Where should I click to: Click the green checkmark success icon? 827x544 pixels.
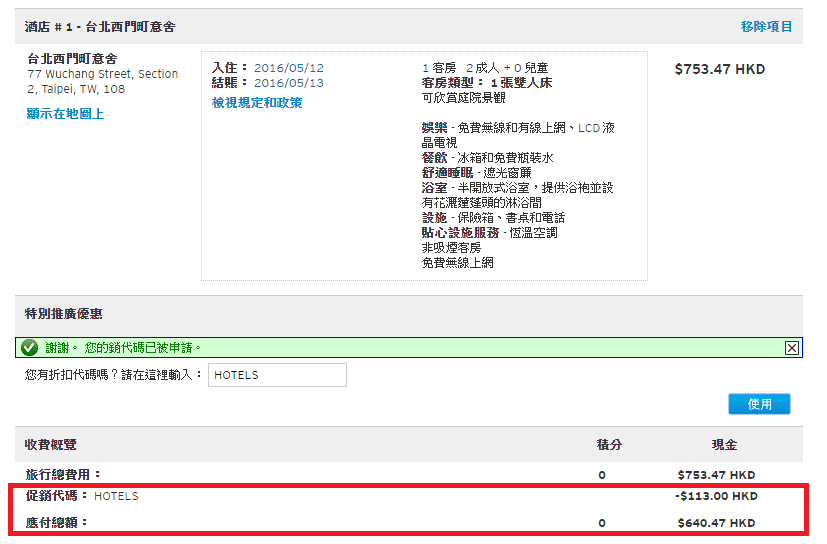click(x=30, y=348)
